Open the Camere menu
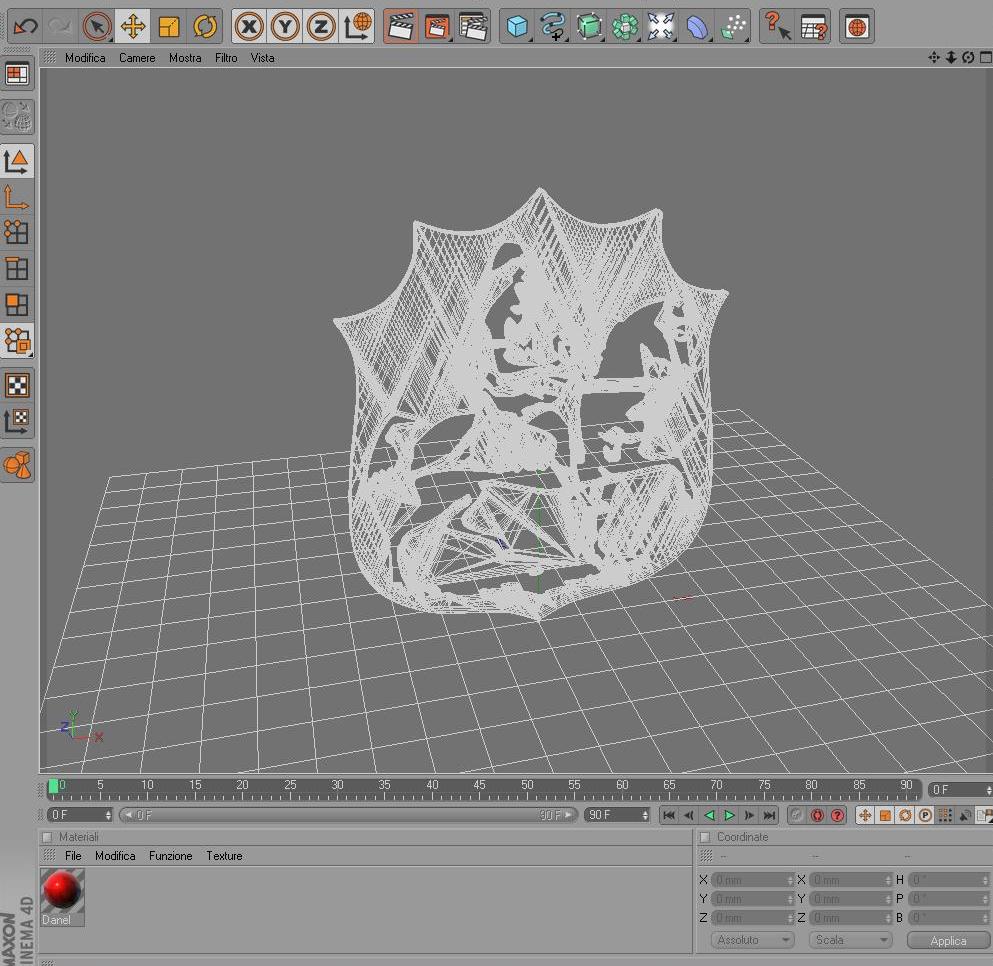Image resolution: width=993 pixels, height=966 pixels. coord(137,58)
